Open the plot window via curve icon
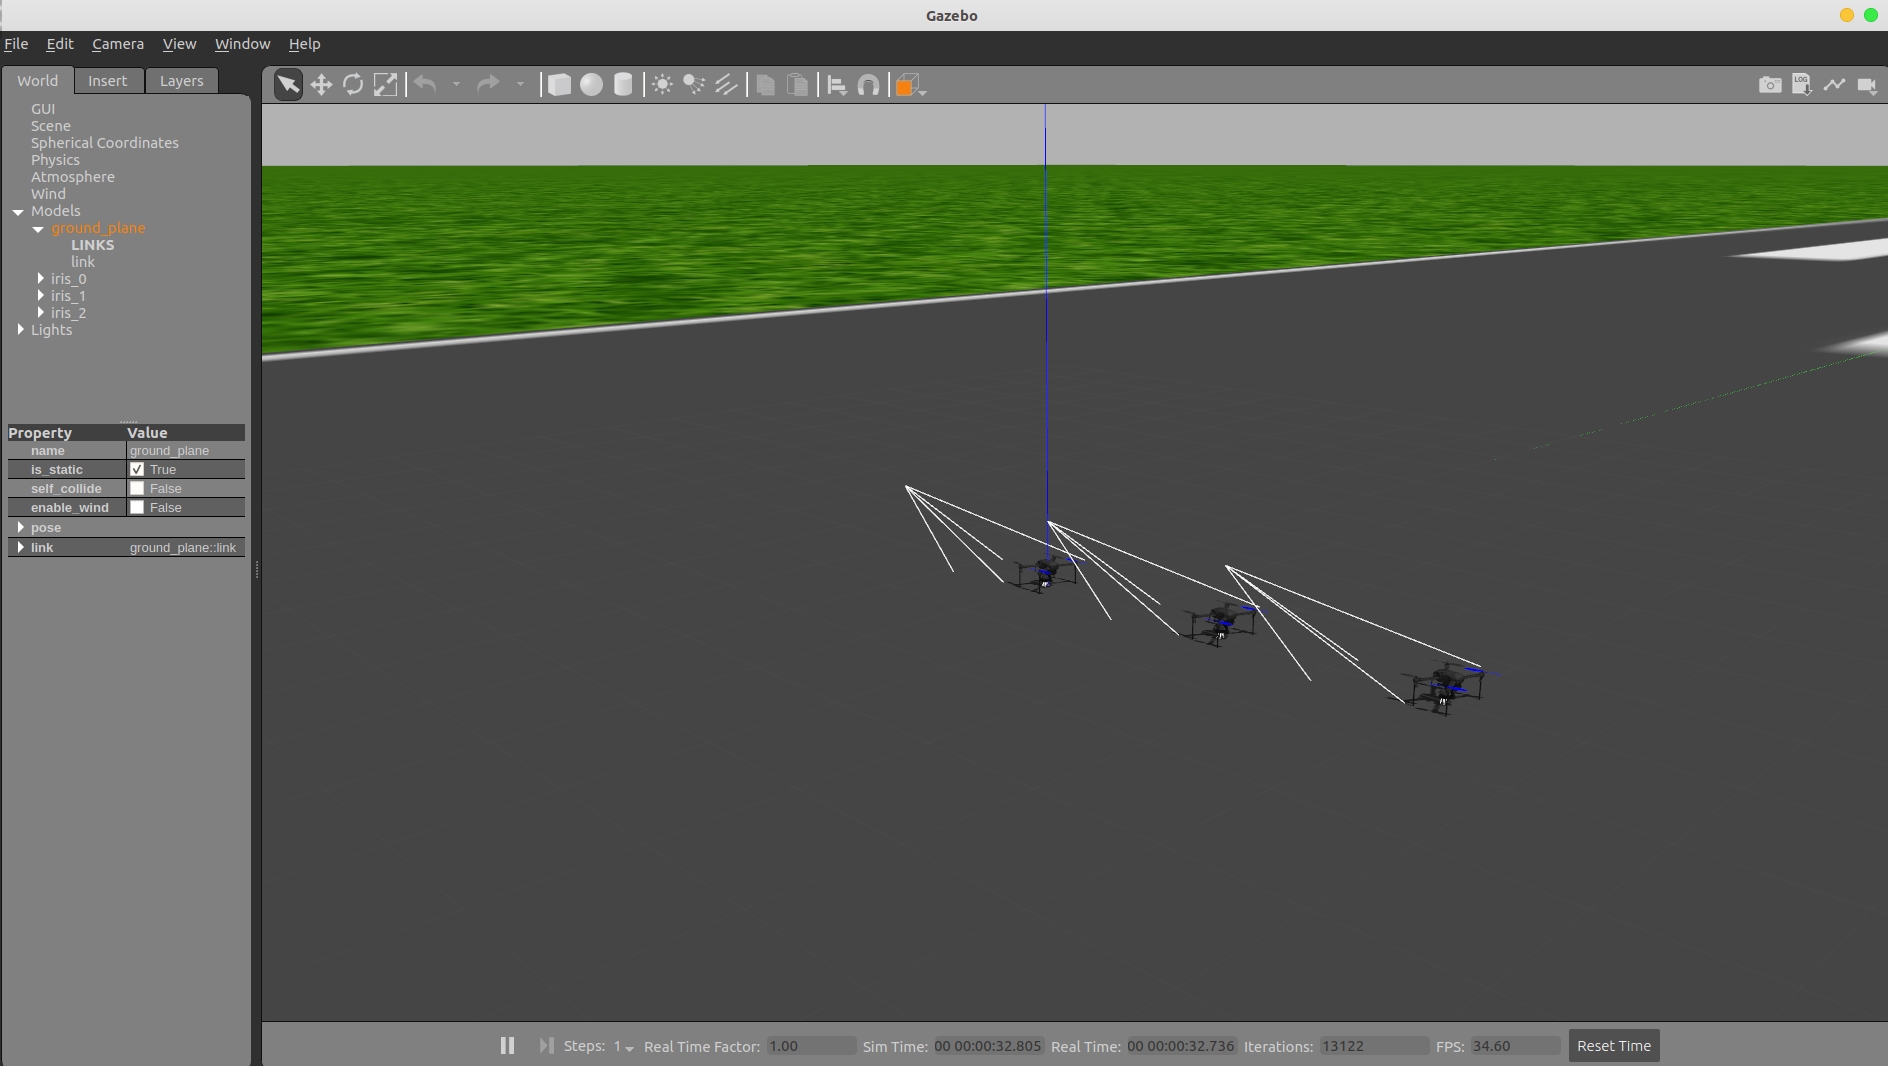 1835,85
